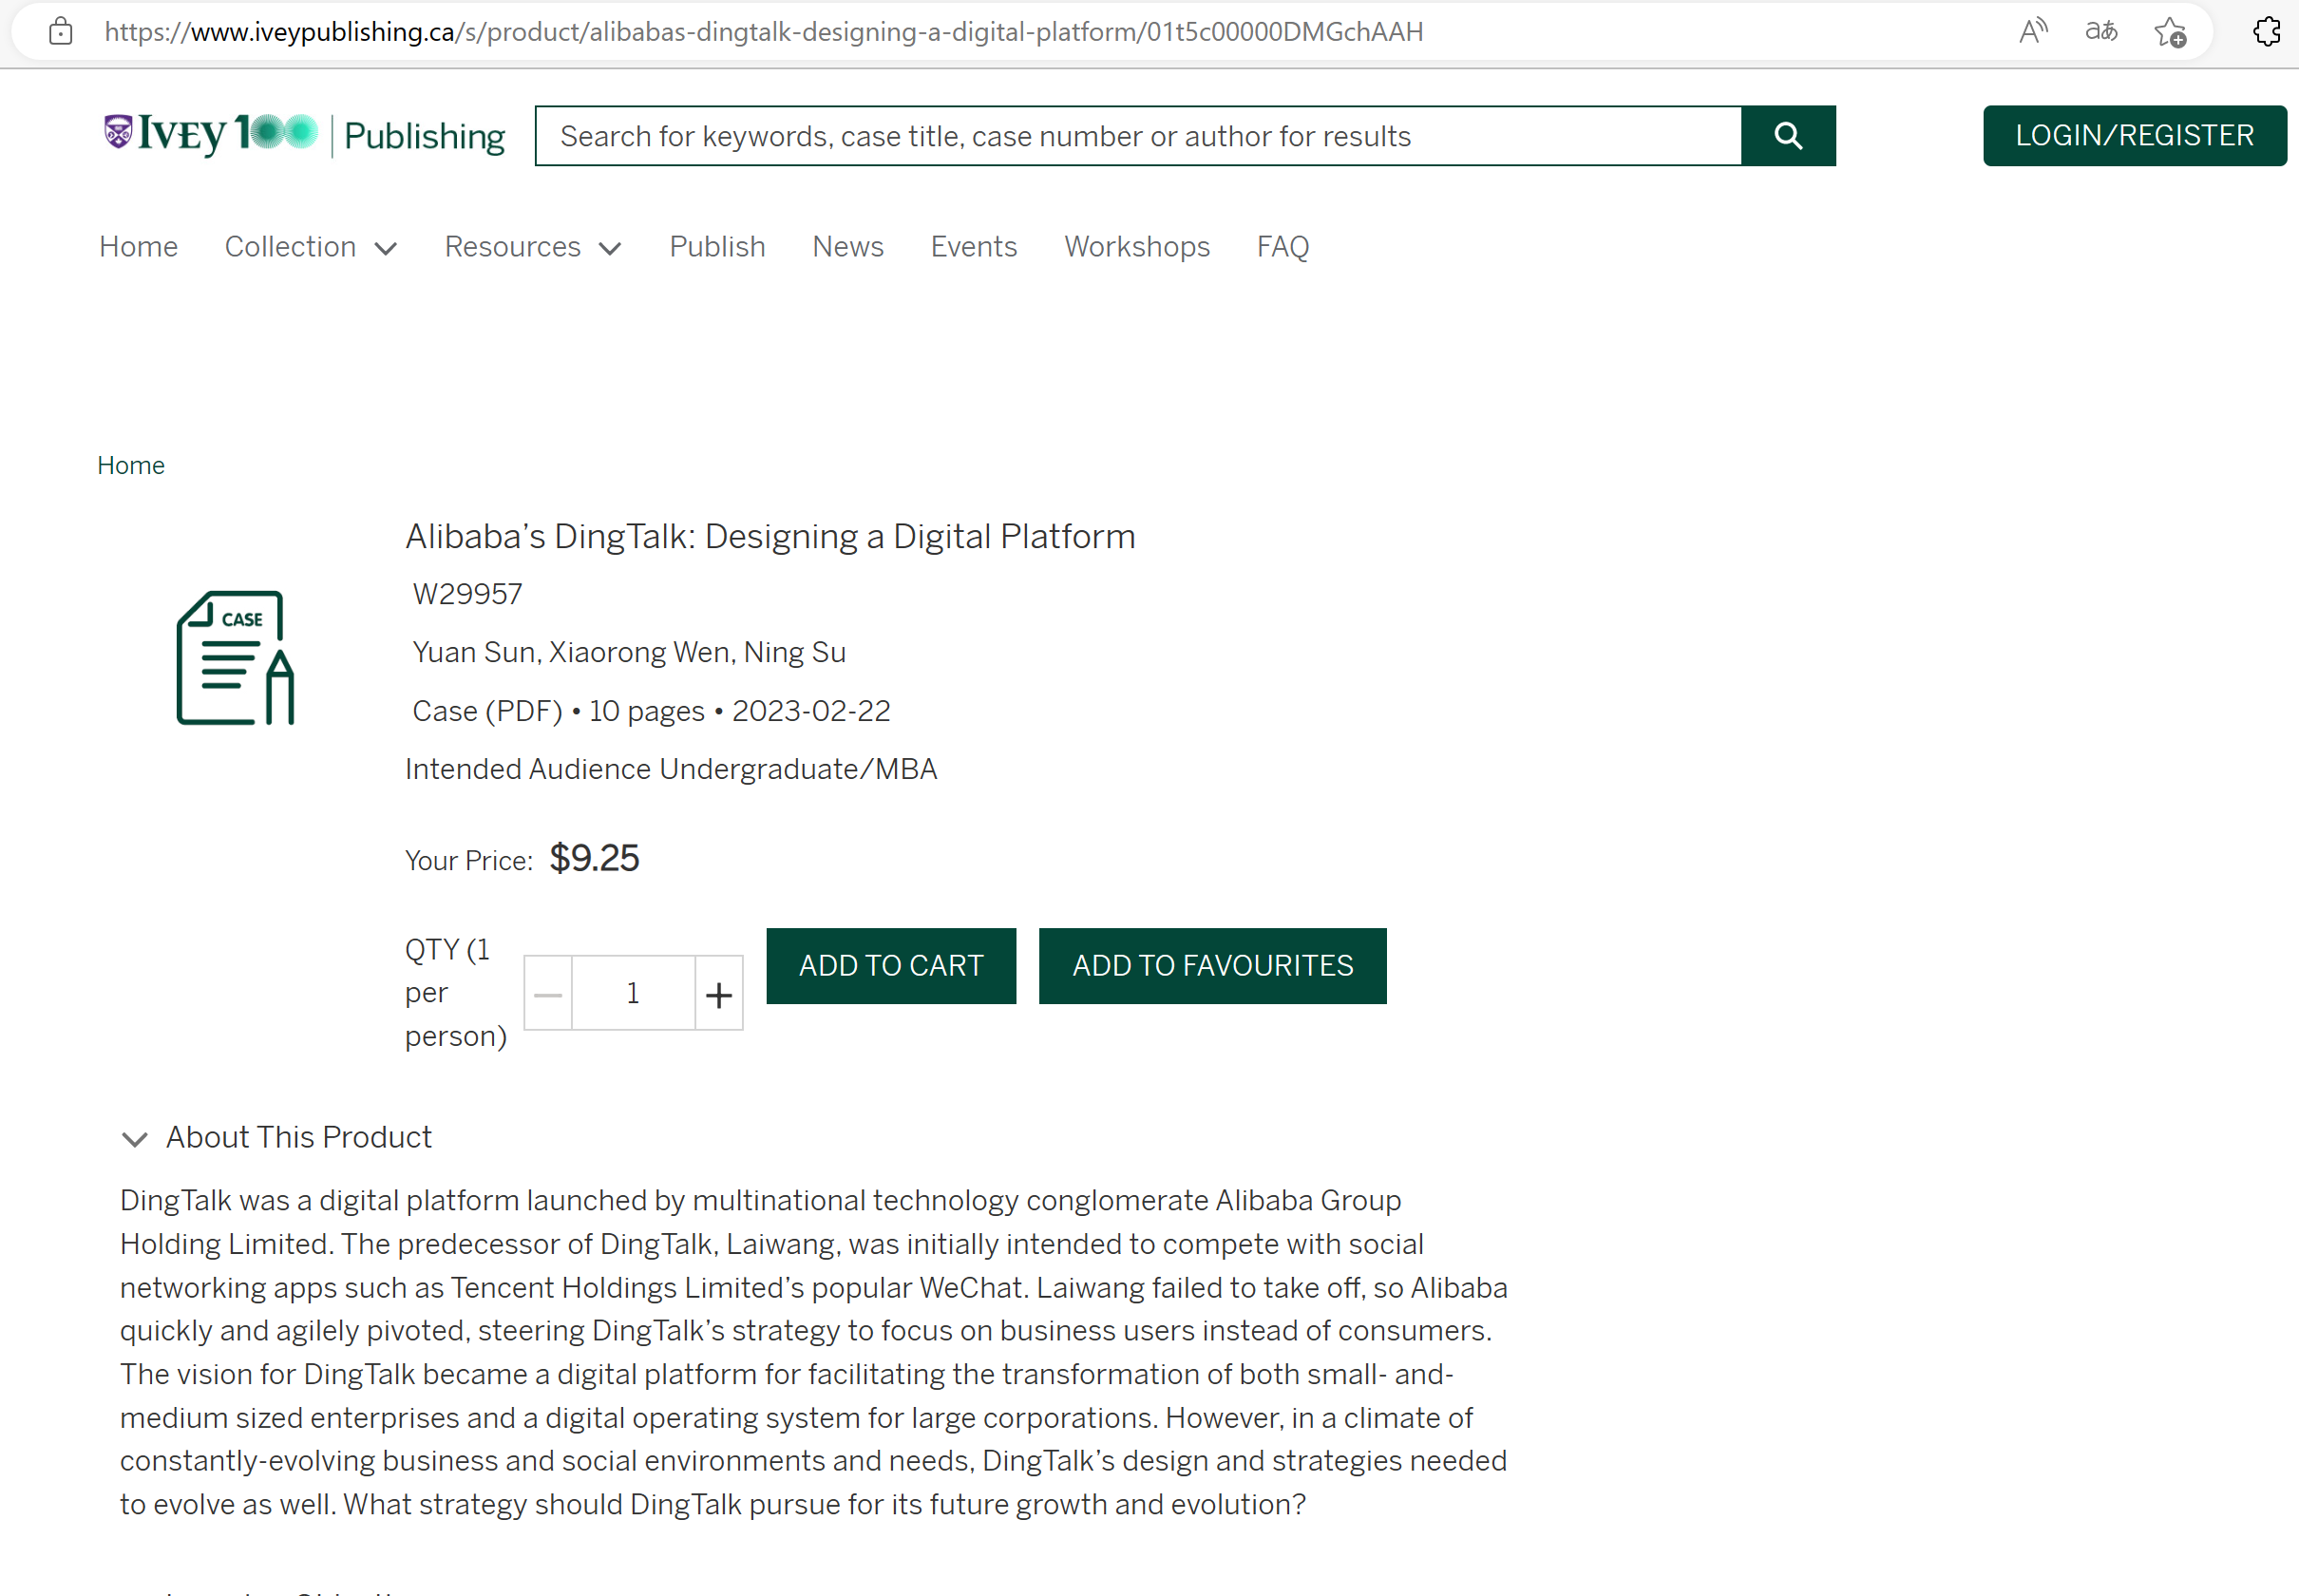The width and height of the screenshot is (2299, 1596).
Task: Click the green case document icon
Action: [x=235, y=657]
